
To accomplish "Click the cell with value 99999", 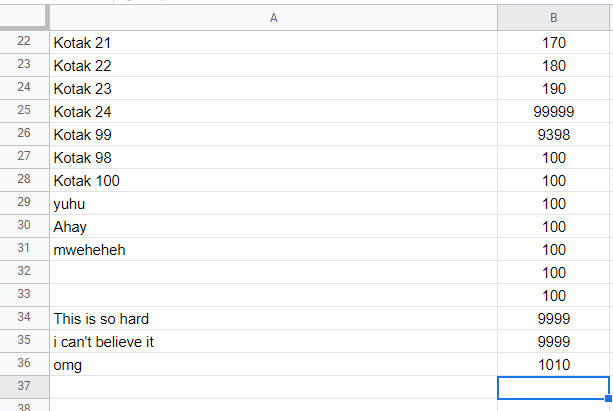I will click(x=553, y=112).
